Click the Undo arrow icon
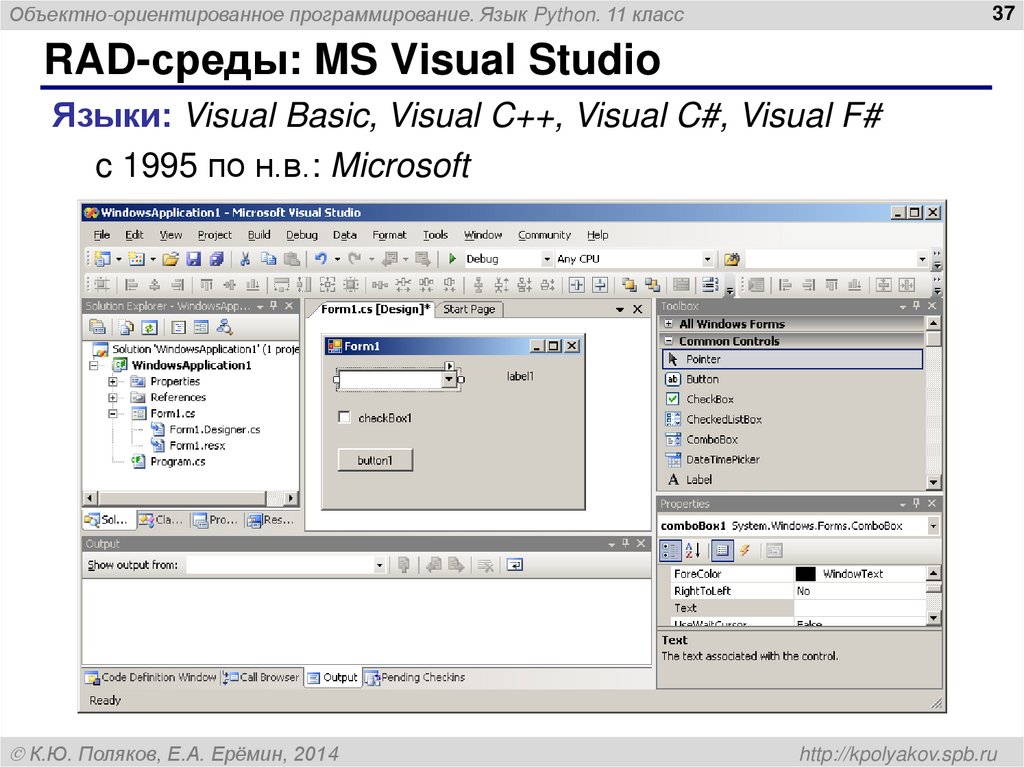Image resolution: width=1024 pixels, height=767 pixels. click(x=320, y=259)
